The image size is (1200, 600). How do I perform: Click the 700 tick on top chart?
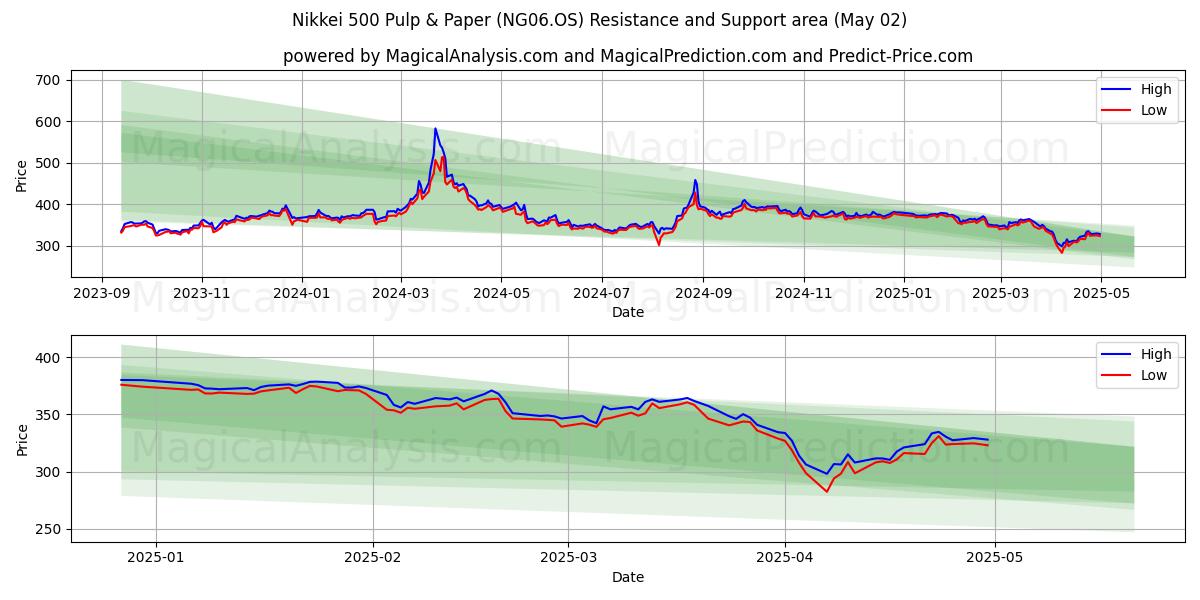coord(48,80)
